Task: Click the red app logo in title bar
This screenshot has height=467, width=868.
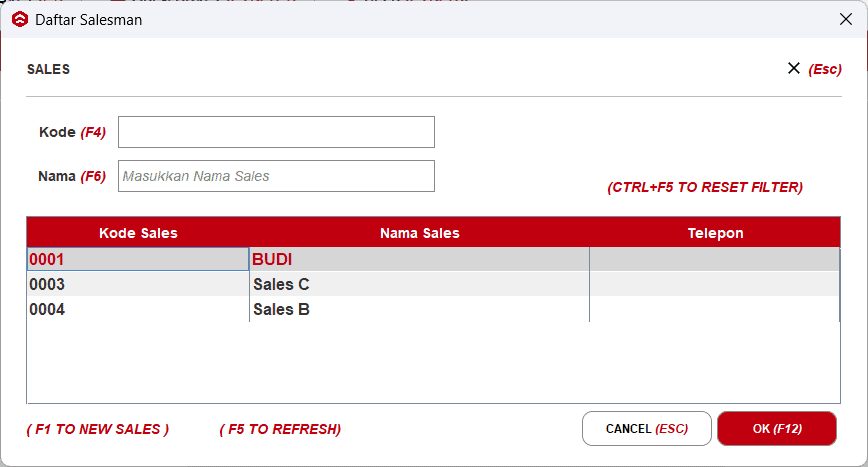Action: coord(20,19)
